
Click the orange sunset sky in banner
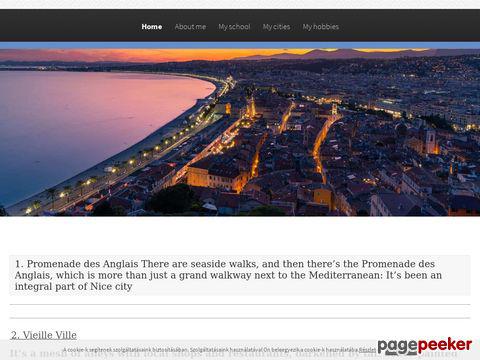pyautogui.click(x=167, y=55)
